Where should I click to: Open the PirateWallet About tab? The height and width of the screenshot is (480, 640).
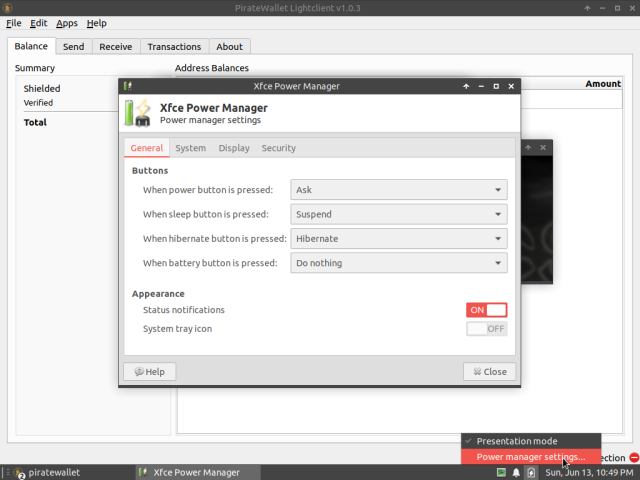(x=229, y=47)
